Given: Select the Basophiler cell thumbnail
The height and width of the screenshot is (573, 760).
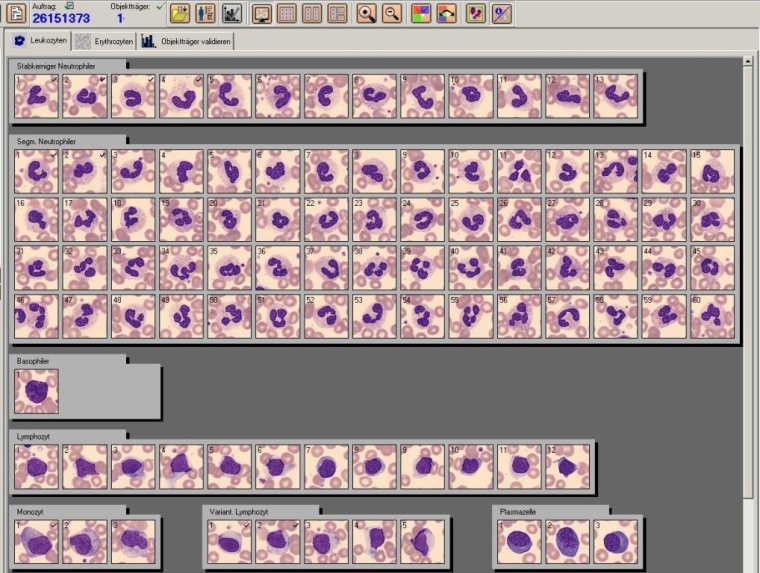Looking at the screenshot, I should tap(37, 391).
